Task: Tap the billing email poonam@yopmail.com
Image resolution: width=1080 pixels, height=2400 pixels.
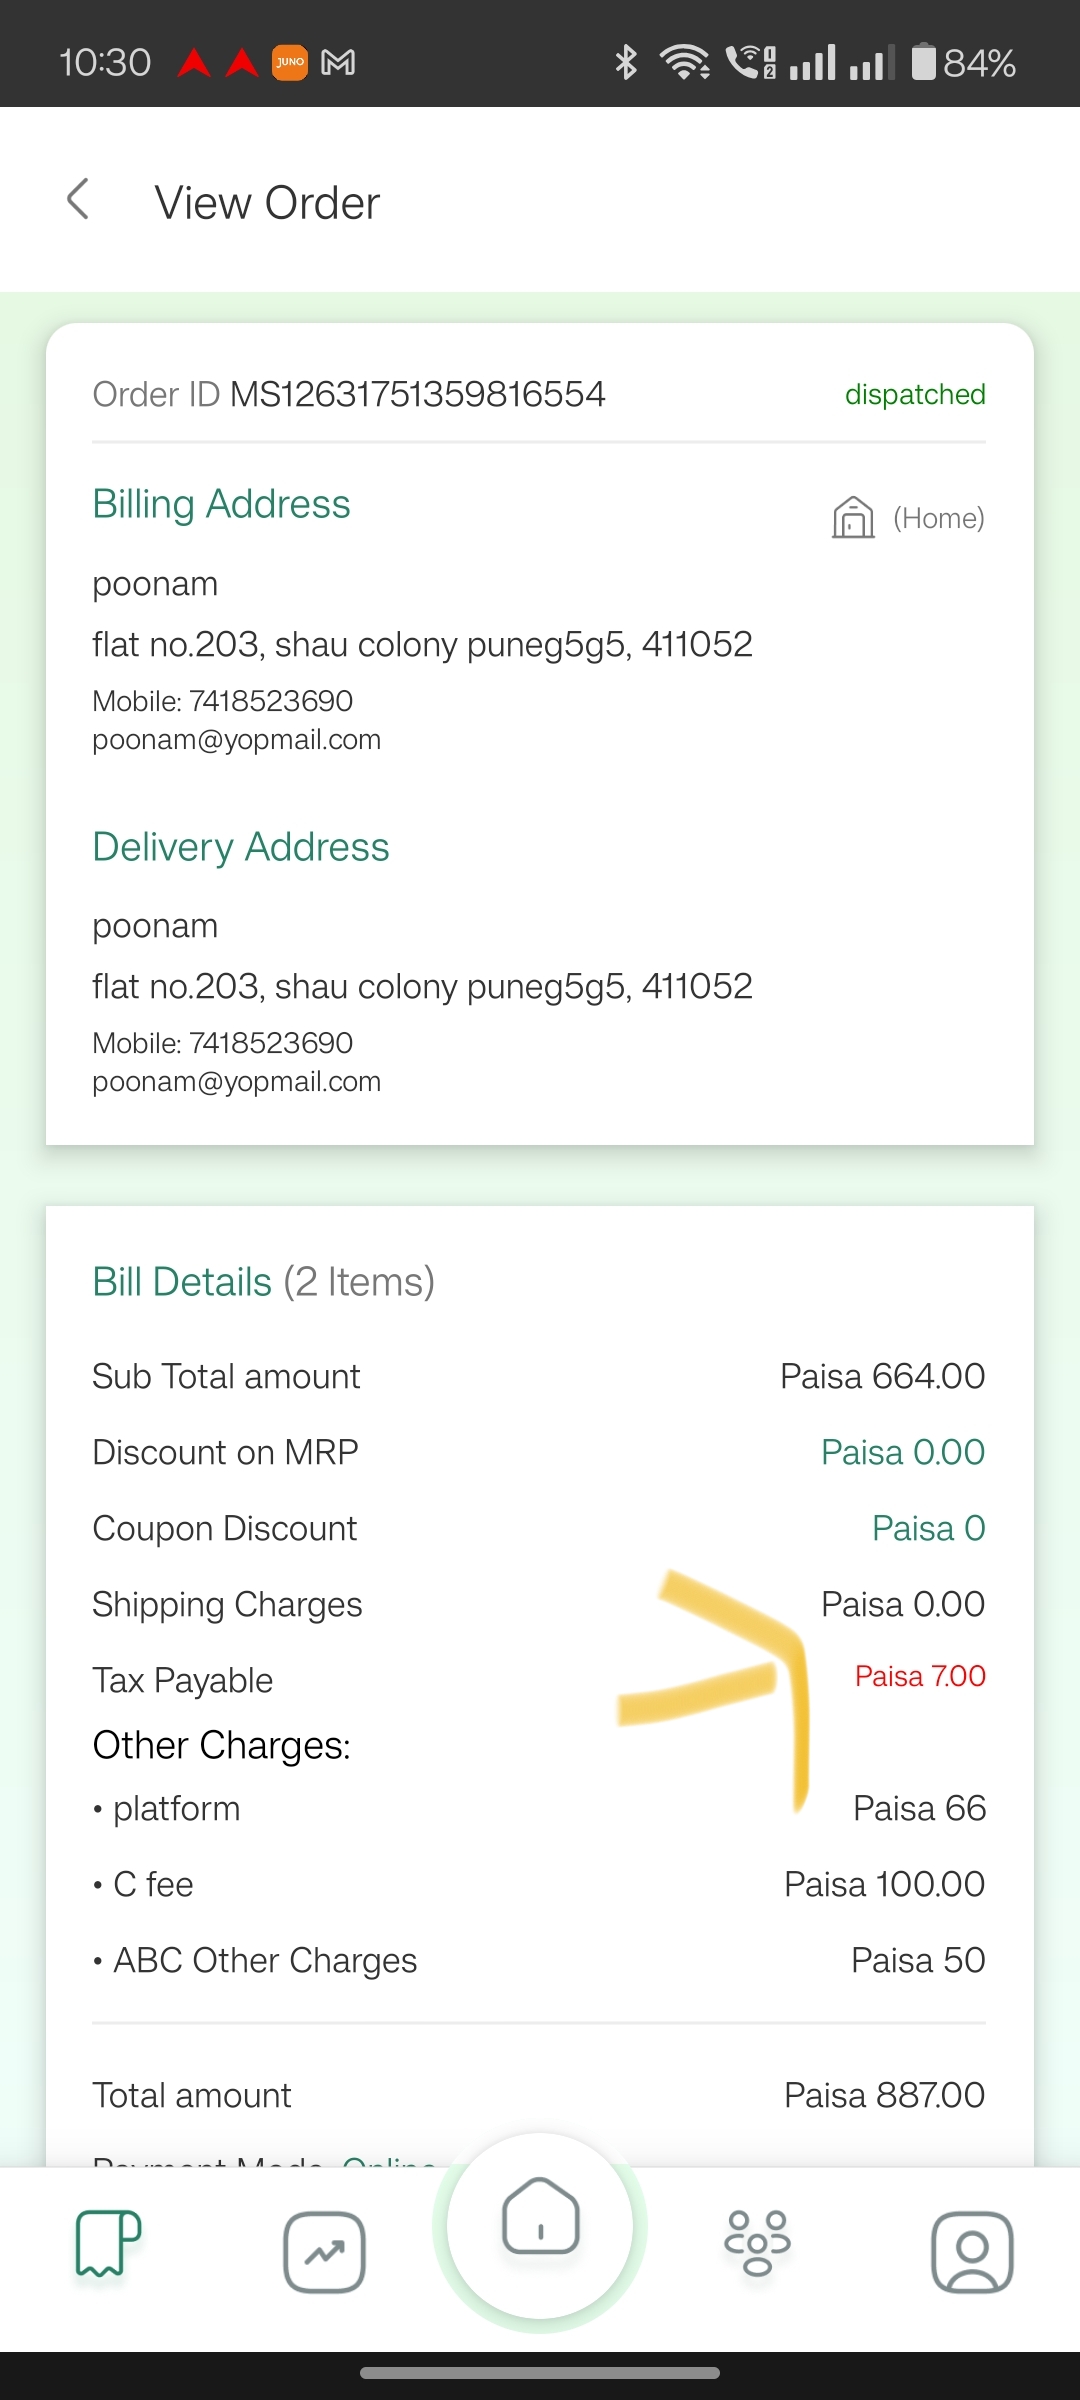Action: 236,740
